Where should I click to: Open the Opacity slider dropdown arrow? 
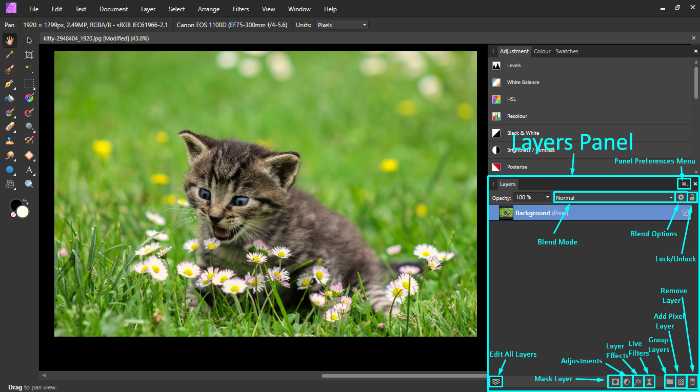pyautogui.click(x=548, y=197)
